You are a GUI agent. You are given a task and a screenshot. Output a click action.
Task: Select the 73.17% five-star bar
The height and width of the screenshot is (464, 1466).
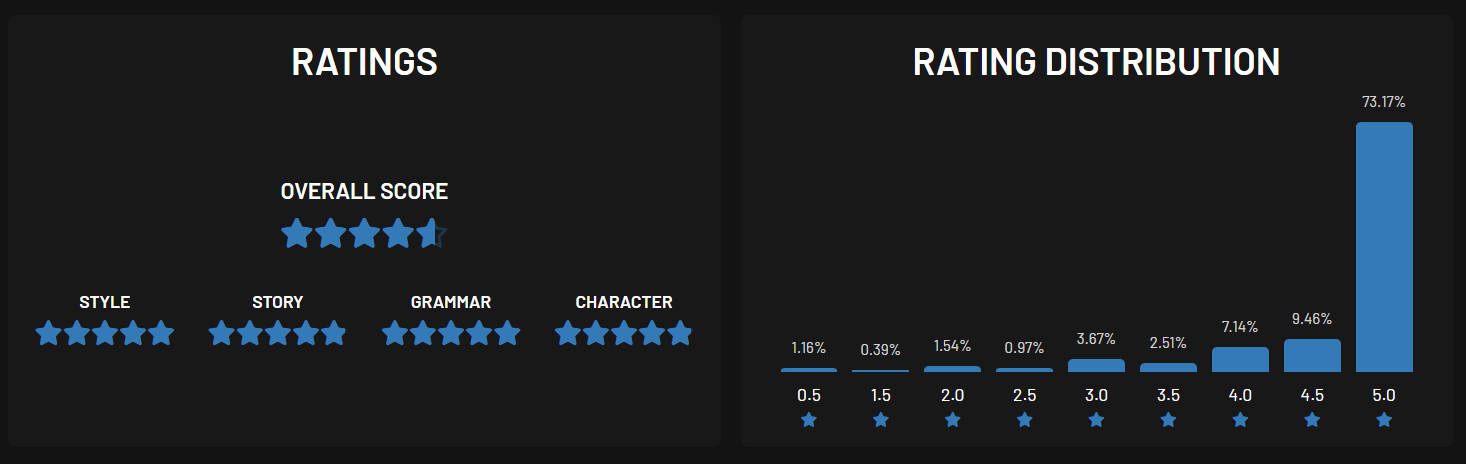tap(1384, 247)
